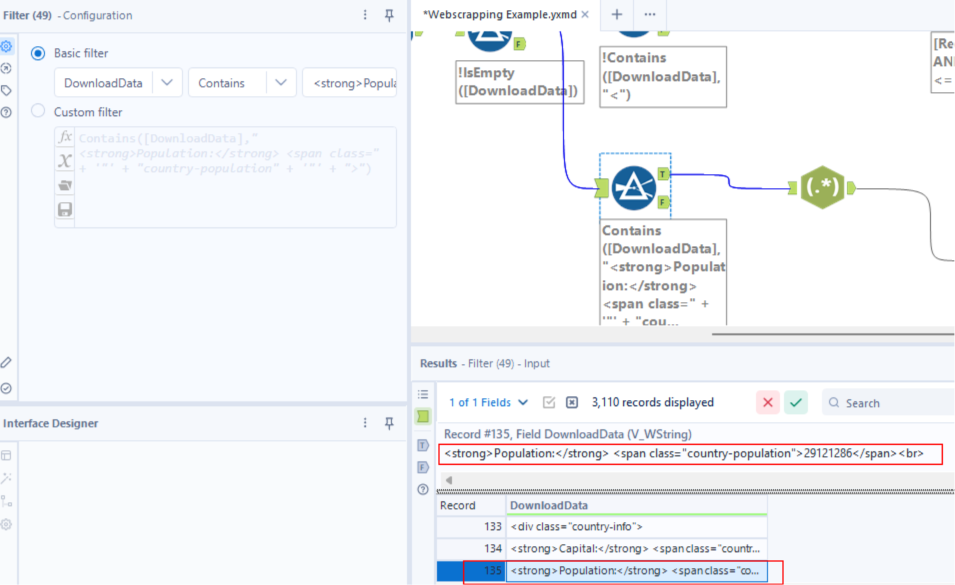Open Interface Designer options menu
The height and width of the screenshot is (585, 955).
click(x=365, y=422)
